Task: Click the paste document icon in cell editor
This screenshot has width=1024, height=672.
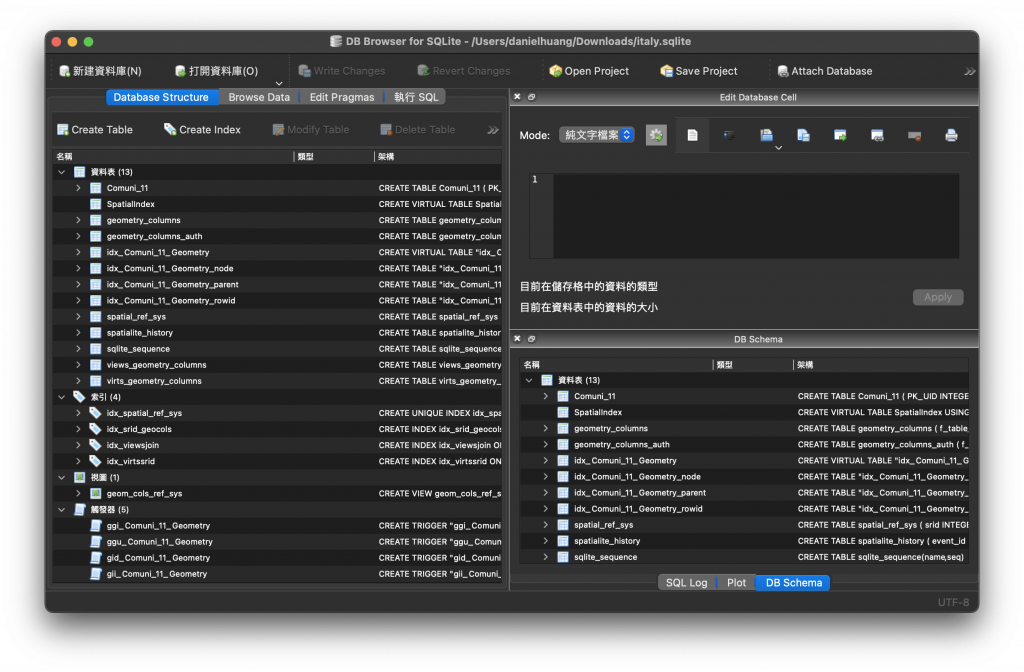Action: tap(803, 135)
